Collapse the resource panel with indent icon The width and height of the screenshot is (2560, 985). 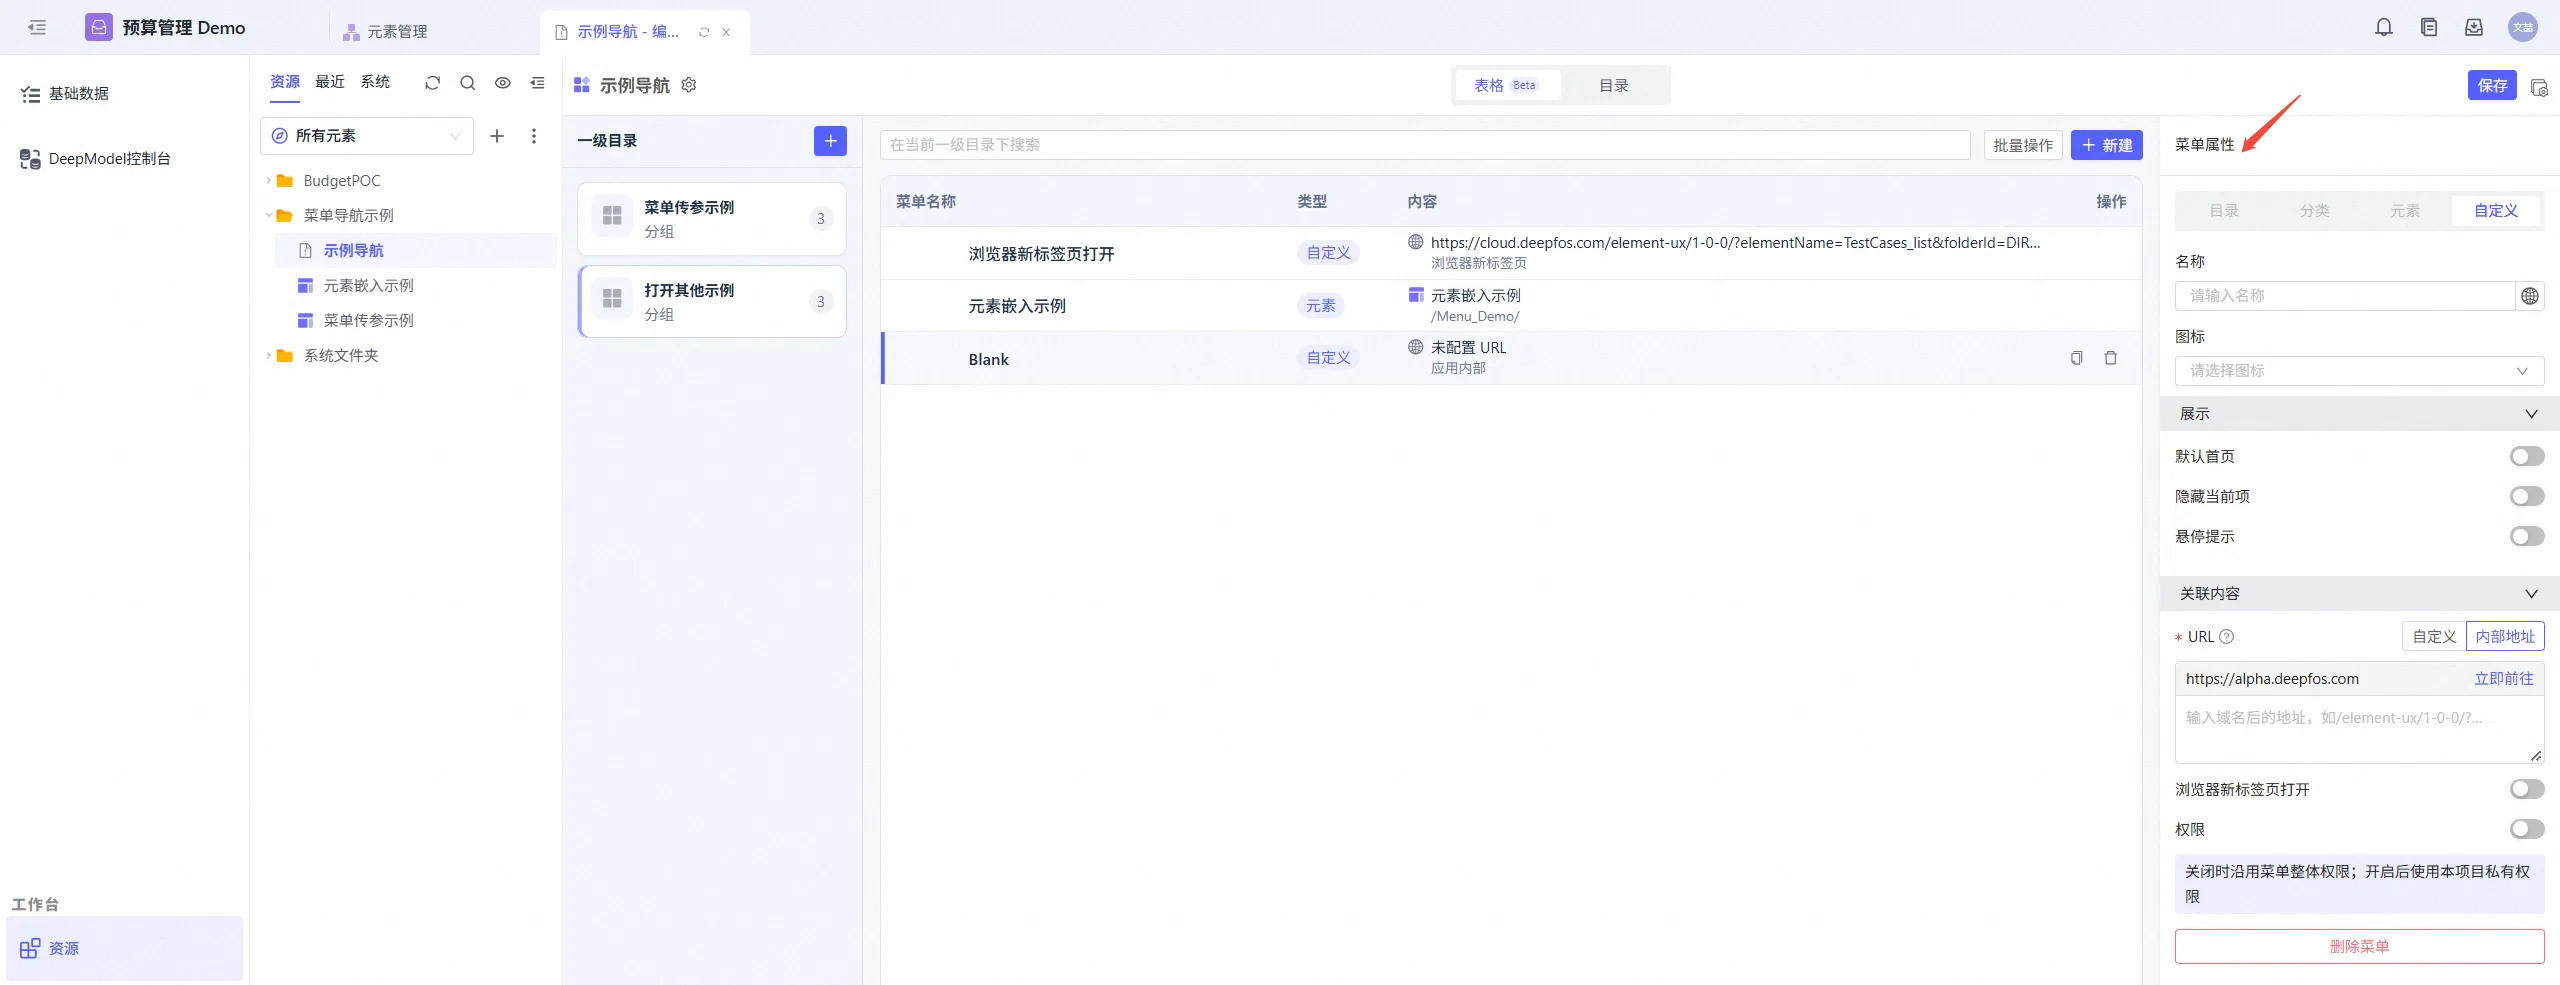pyautogui.click(x=538, y=83)
